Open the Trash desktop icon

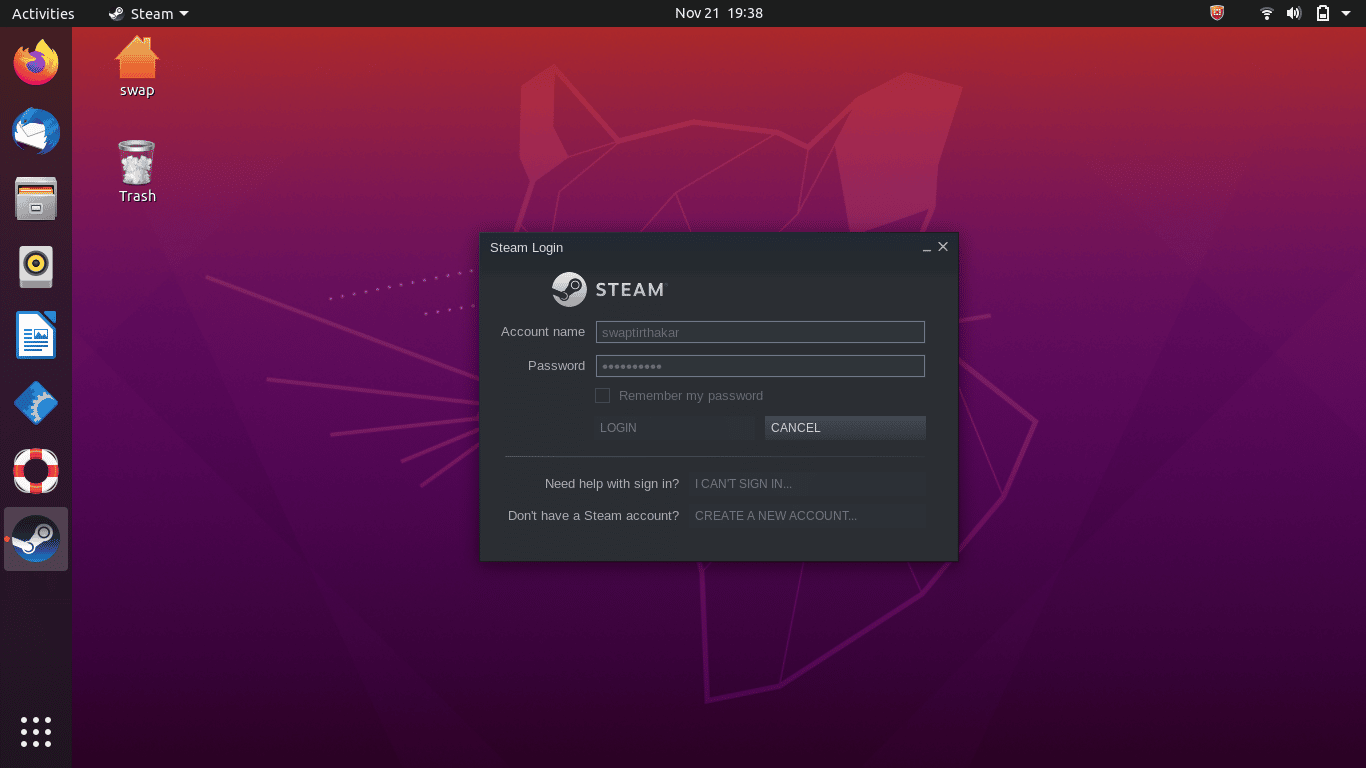coord(137,172)
